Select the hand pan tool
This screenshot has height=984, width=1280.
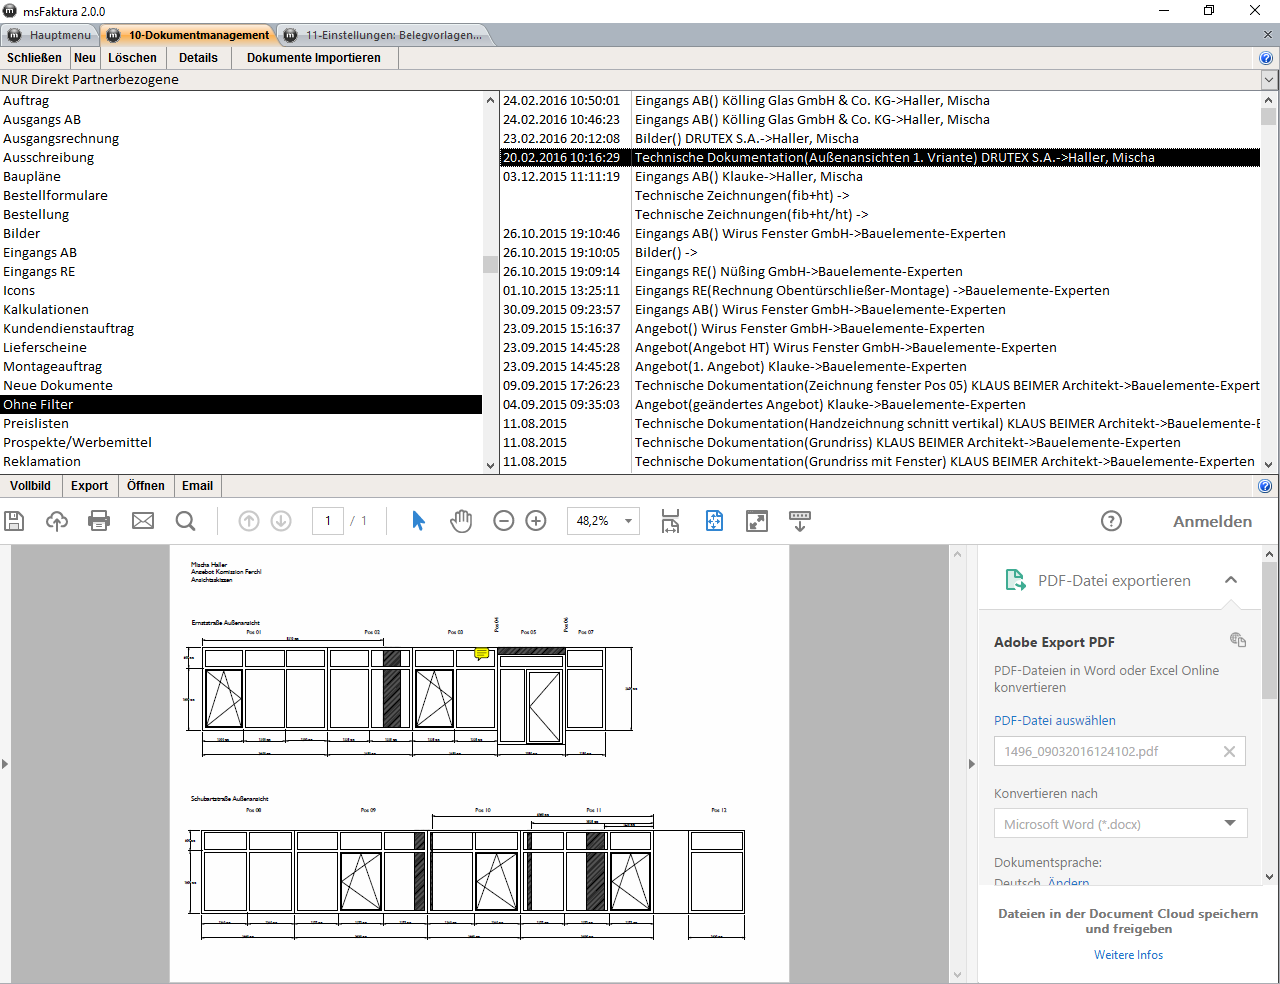(x=461, y=521)
